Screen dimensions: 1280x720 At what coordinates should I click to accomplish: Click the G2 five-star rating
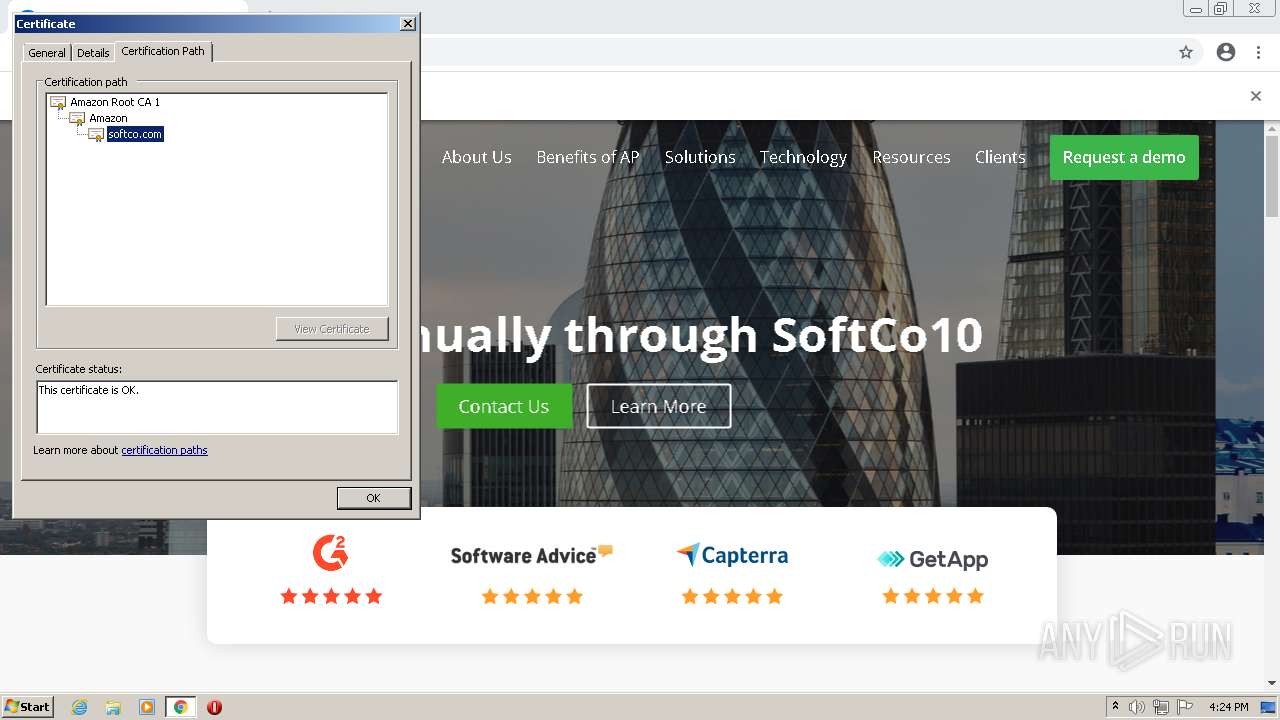pos(331,596)
